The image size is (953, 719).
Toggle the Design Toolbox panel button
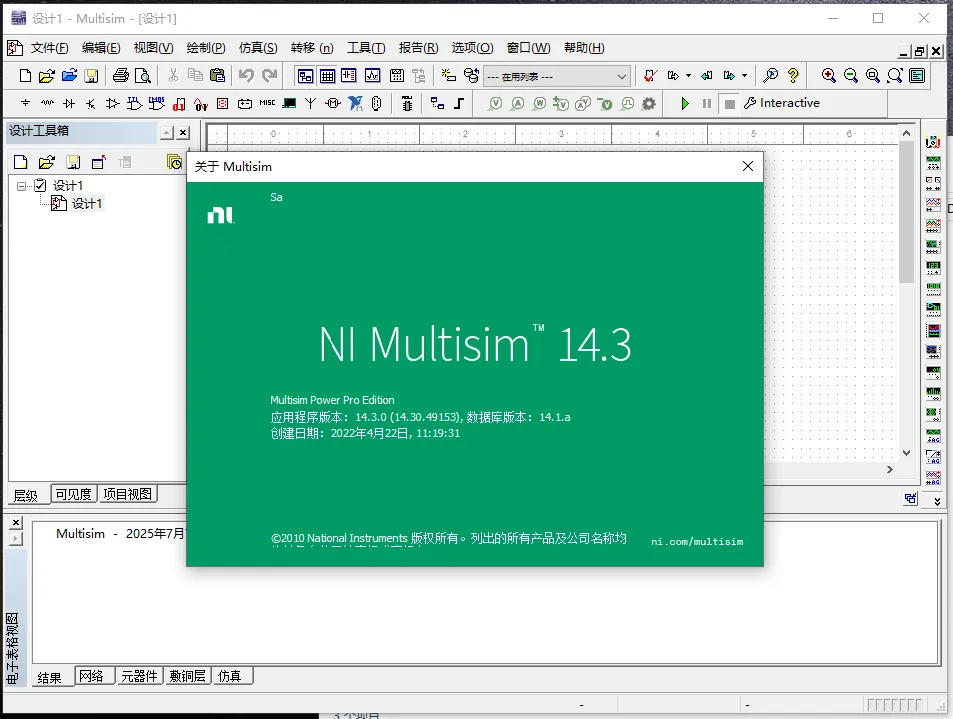click(305, 75)
